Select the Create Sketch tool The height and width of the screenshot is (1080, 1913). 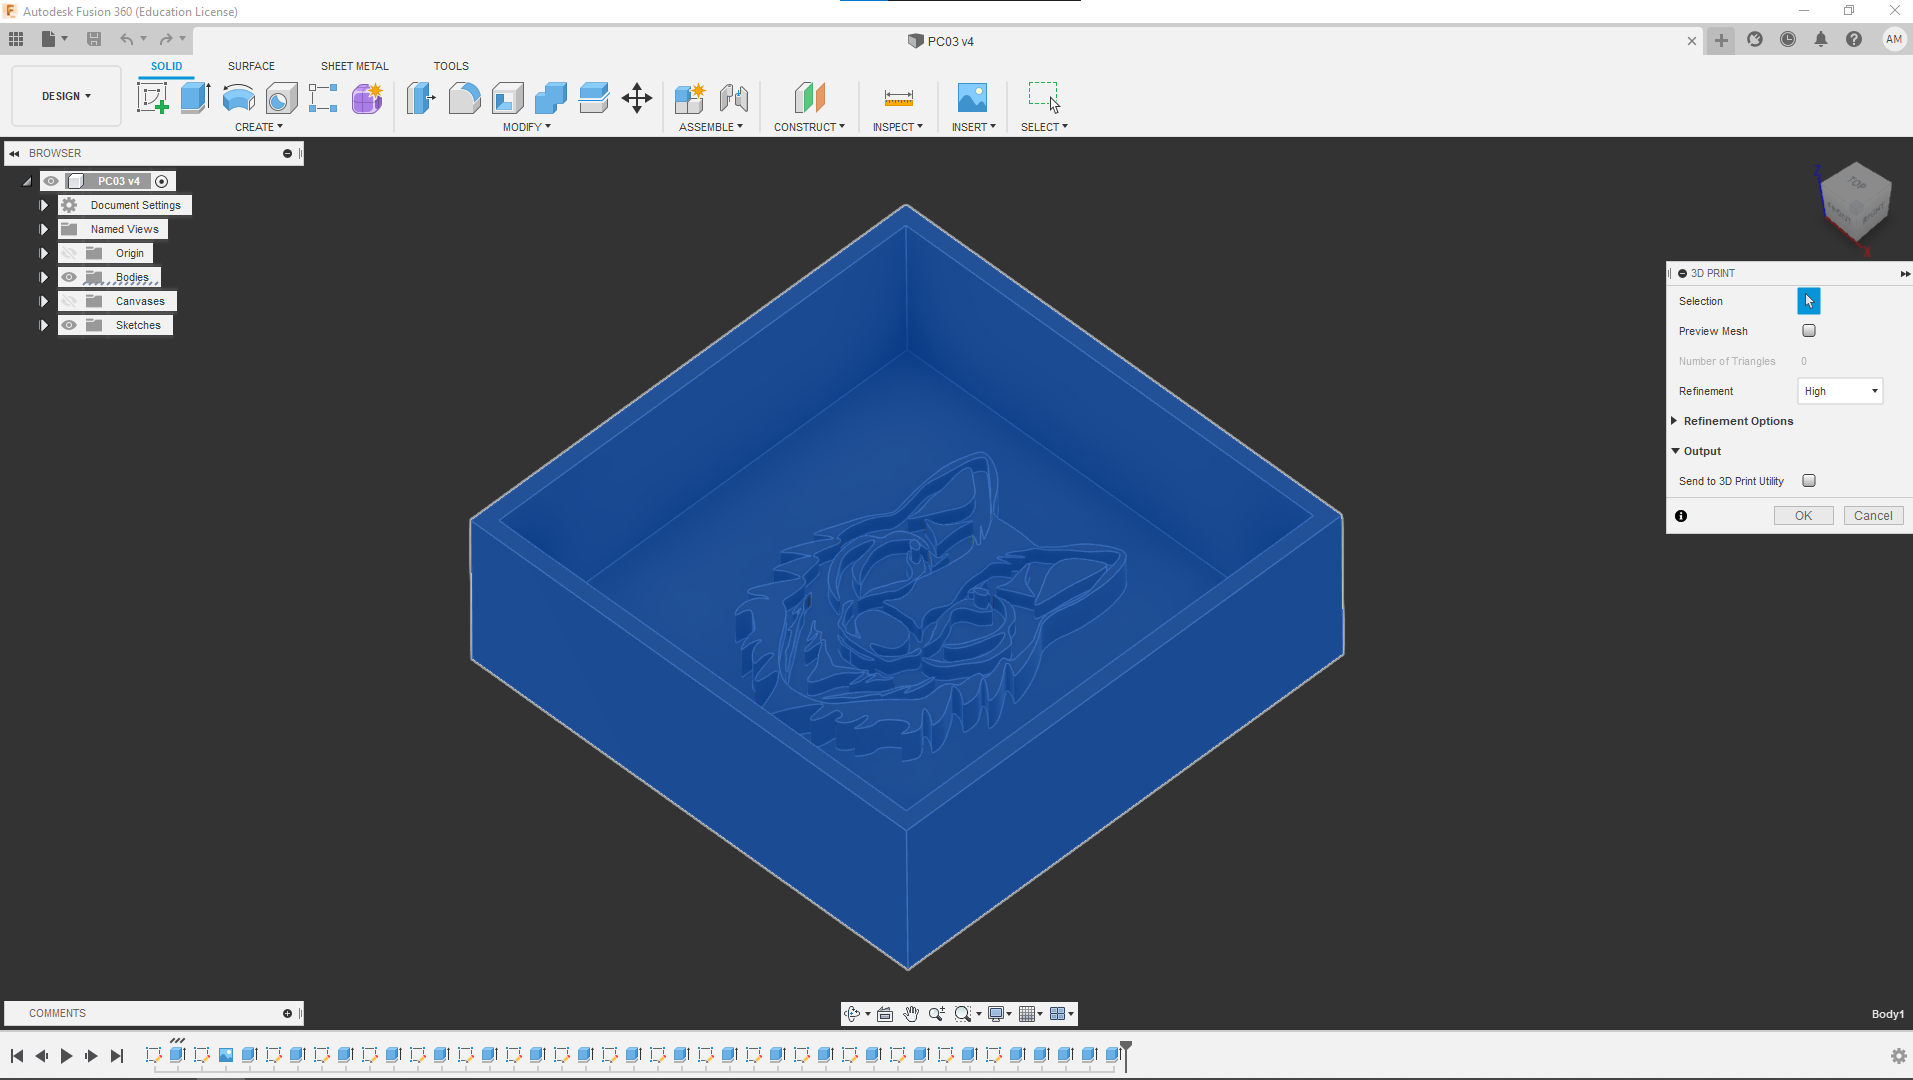(152, 98)
